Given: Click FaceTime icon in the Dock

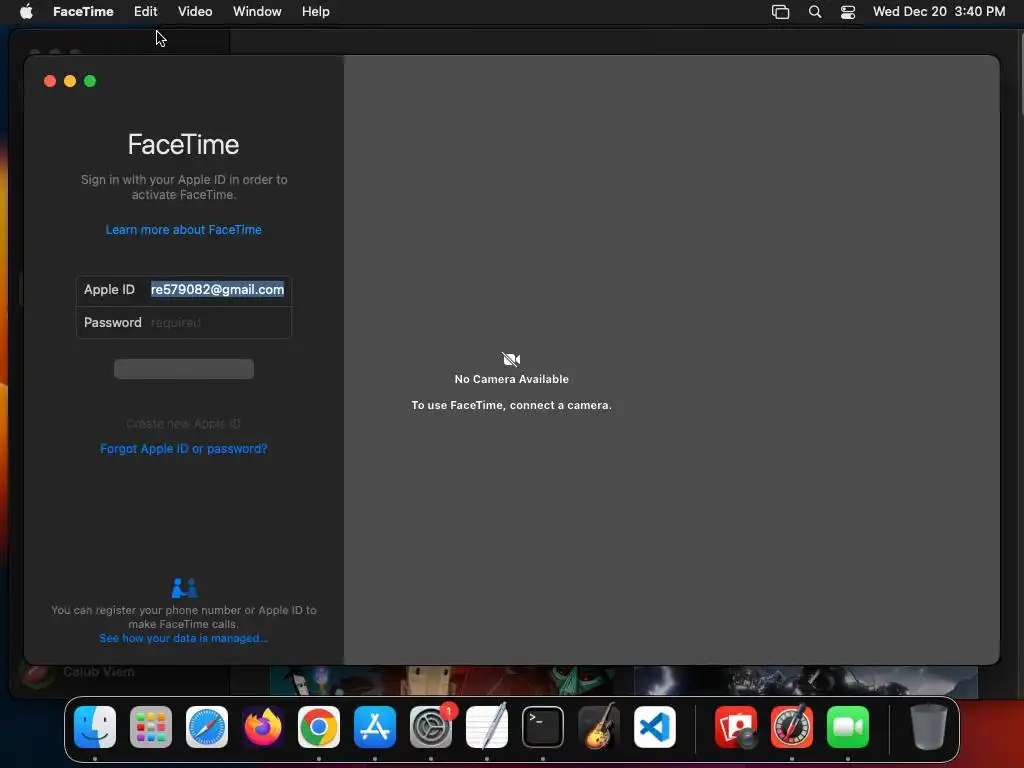Looking at the screenshot, I should click(x=848, y=727).
